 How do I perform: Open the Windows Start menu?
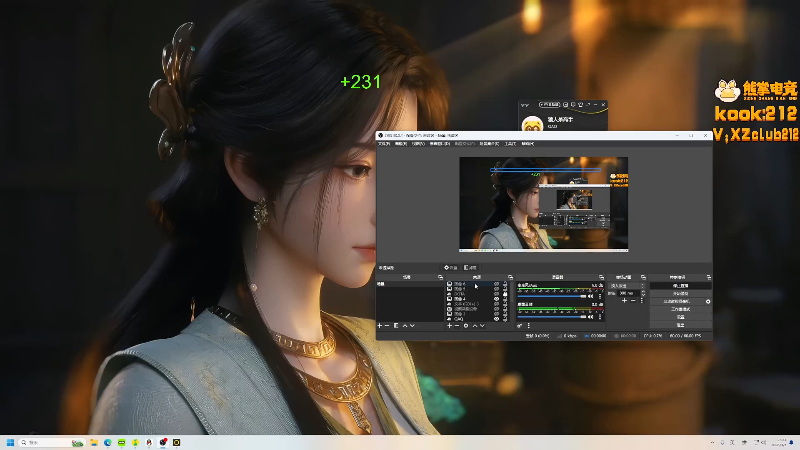(x=10, y=442)
